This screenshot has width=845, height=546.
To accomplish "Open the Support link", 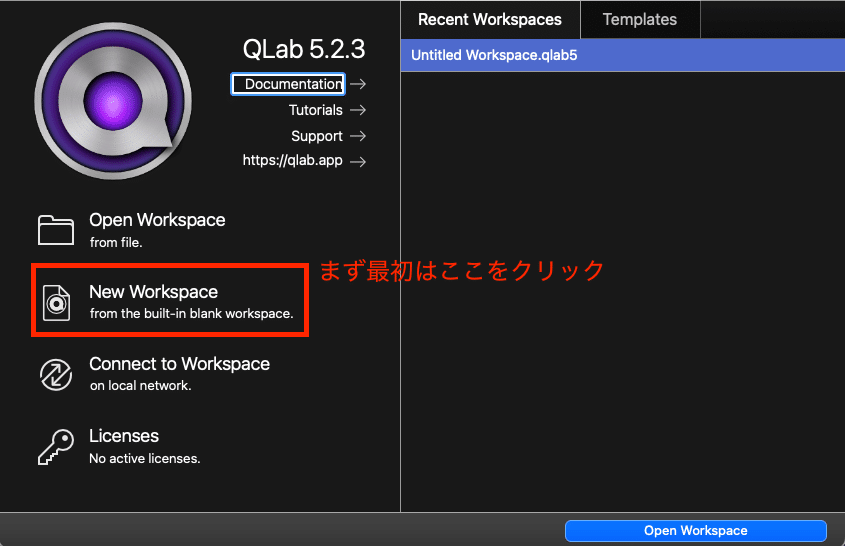I will (x=317, y=136).
